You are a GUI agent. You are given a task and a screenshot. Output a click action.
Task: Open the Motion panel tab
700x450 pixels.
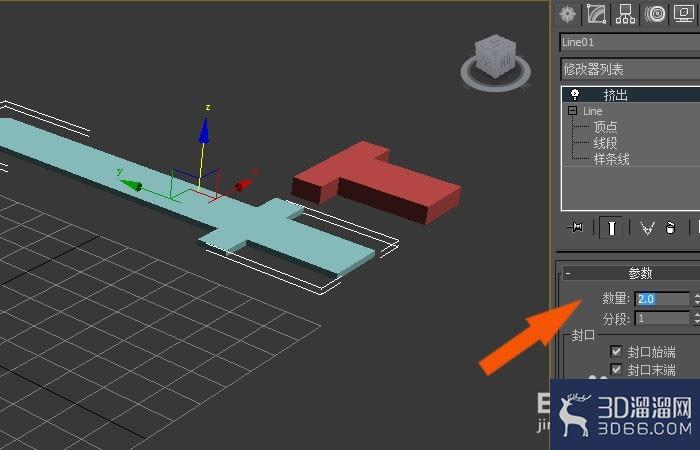(x=654, y=14)
